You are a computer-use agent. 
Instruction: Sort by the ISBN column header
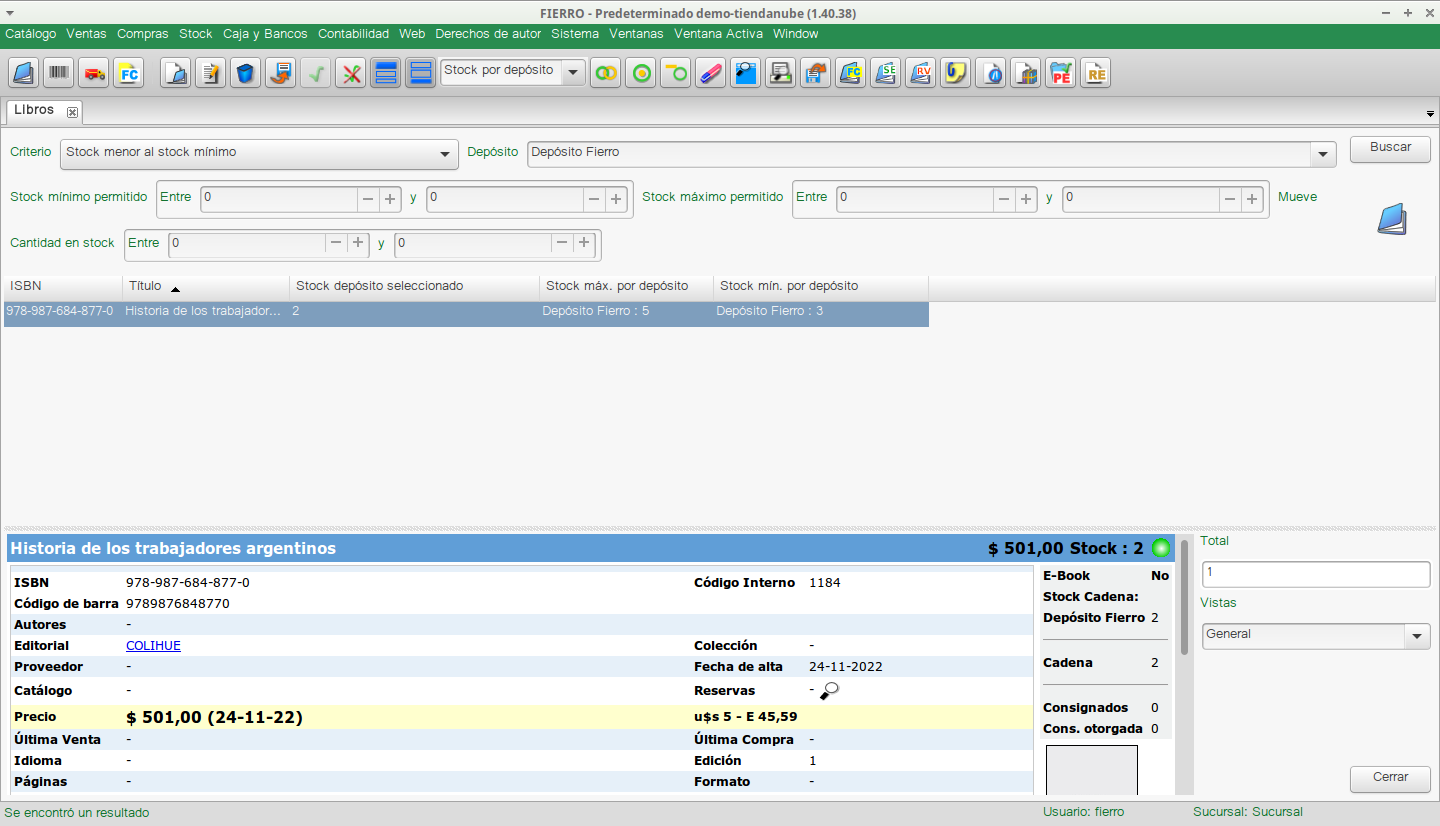[x=63, y=286]
